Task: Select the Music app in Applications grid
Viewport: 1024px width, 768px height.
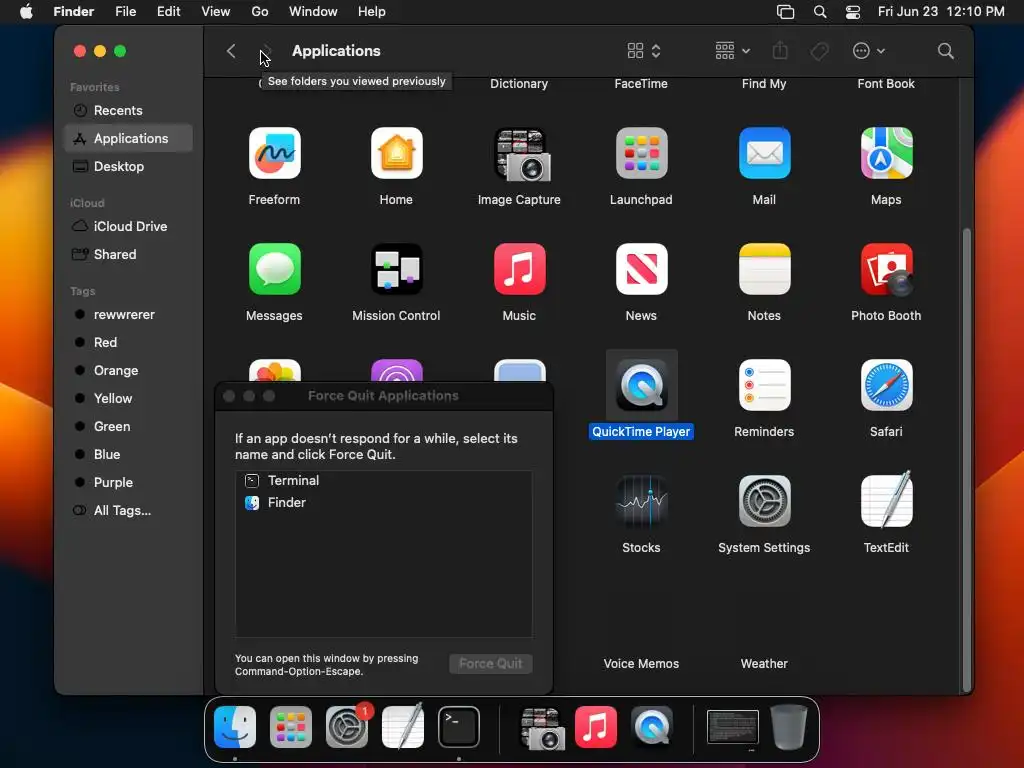Action: click(519, 269)
